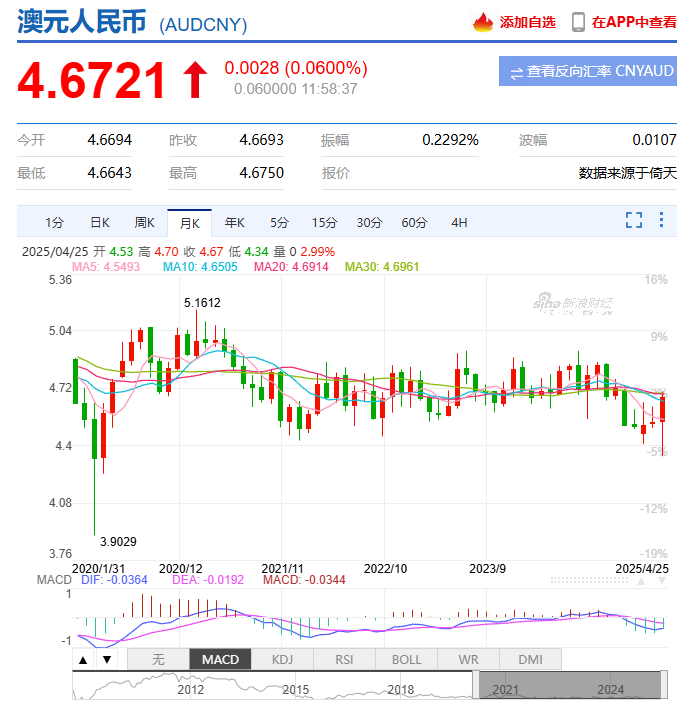Click the faded up arrow beside MACD legend
The height and width of the screenshot is (713, 682).
click(x=642, y=581)
